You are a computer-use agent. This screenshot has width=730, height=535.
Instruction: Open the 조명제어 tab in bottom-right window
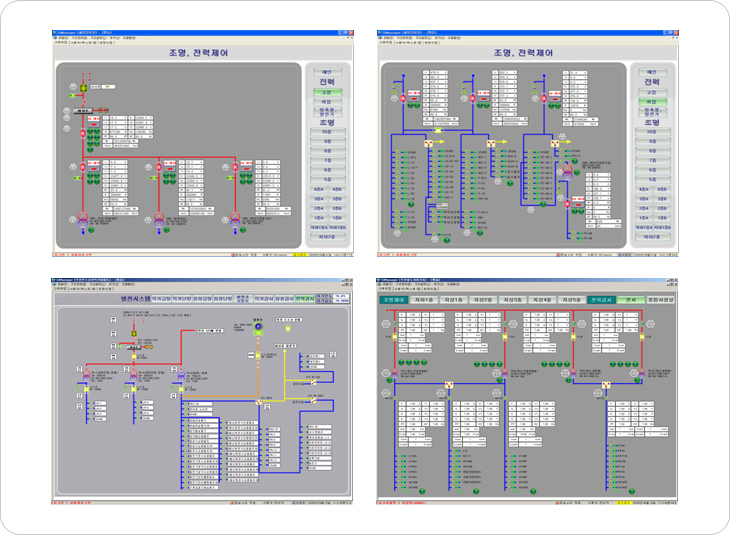point(392,299)
